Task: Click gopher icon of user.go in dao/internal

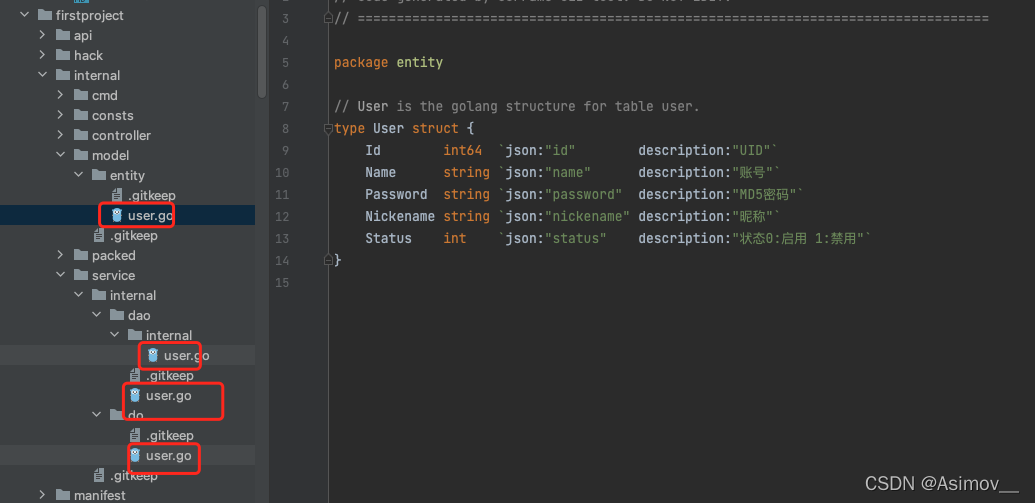Action: (x=152, y=355)
